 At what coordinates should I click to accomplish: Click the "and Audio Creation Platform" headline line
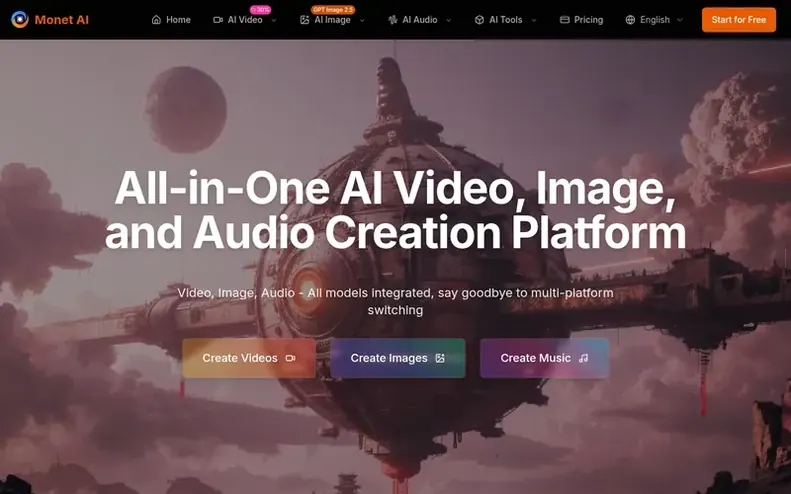click(x=396, y=232)
